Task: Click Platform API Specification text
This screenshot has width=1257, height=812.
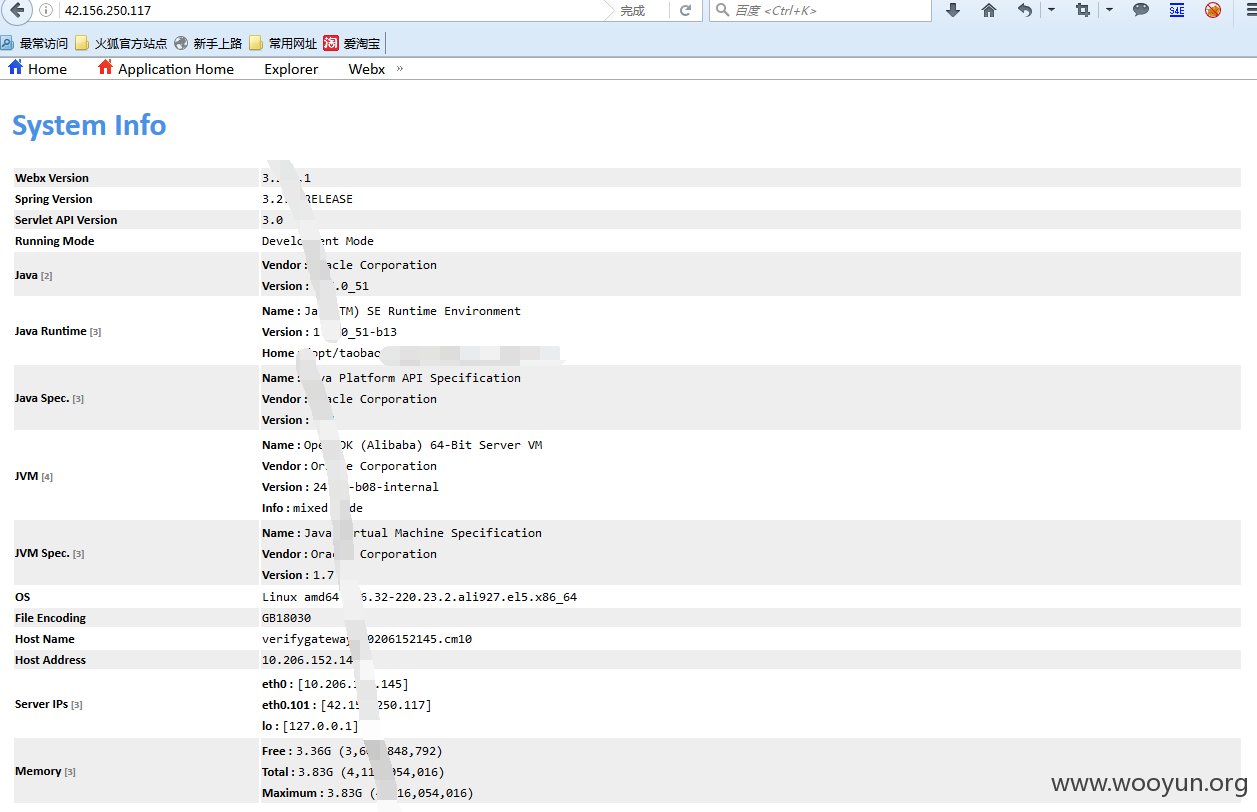Action: point(430,378)
